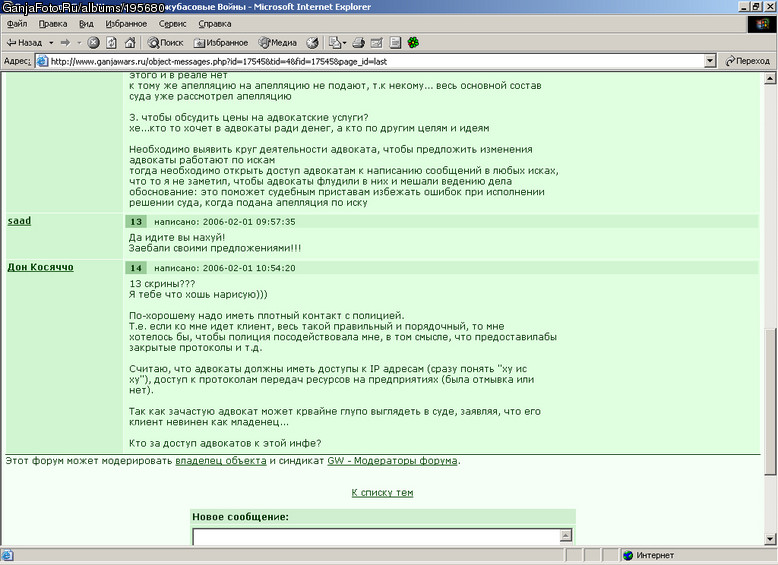Go back with the Назад button
Image resolution: width=778 pixels, height=565 pixels.
pos(24,43)
